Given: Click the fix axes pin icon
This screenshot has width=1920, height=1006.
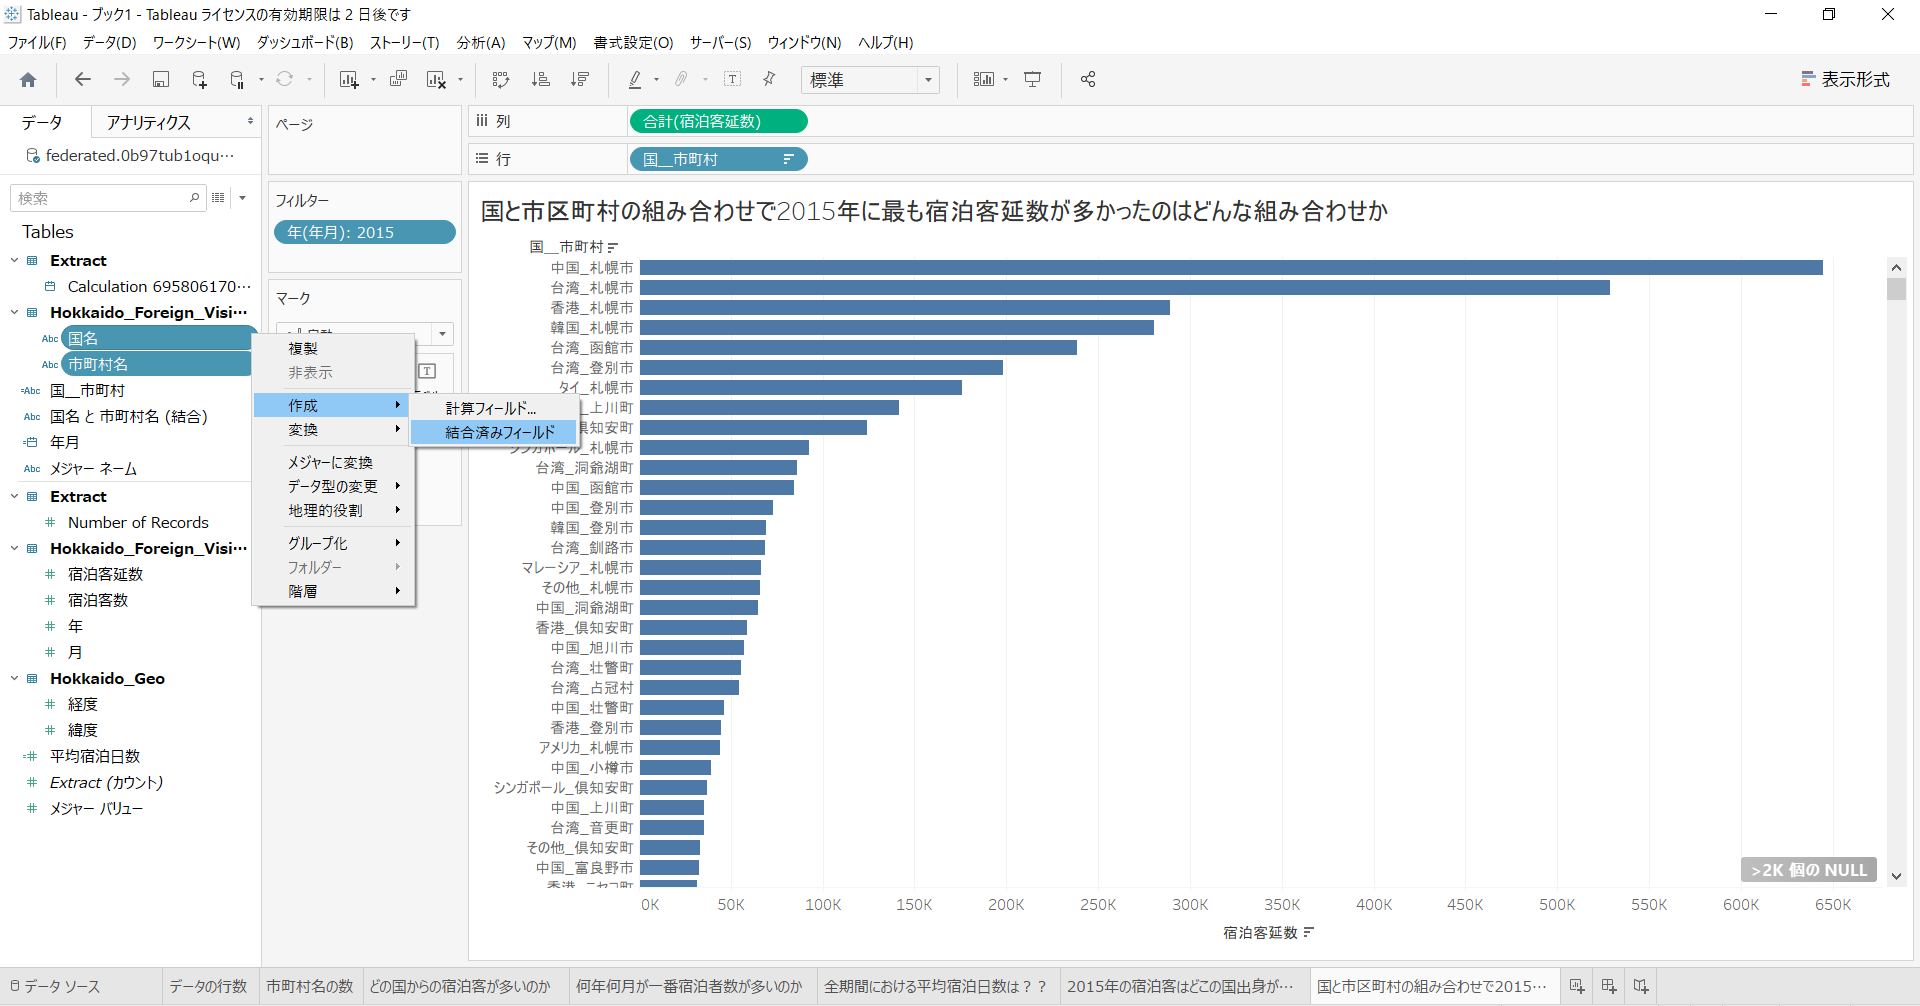Looking at the screenshot, I should [x=770, y=80].
